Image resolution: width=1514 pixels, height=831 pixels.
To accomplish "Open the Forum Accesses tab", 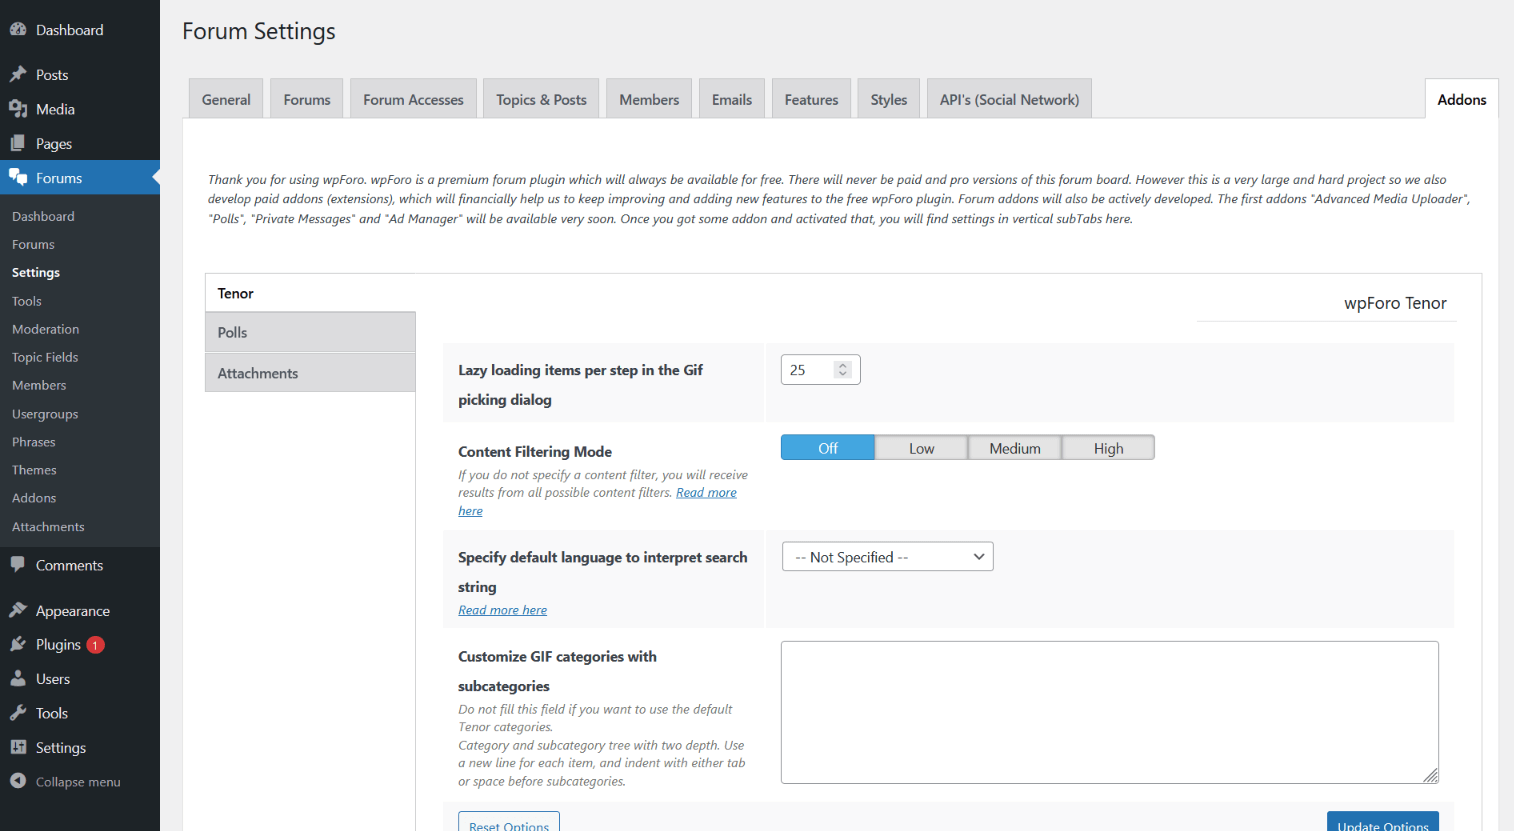I will pyautogui.click(x=413, y=100).
